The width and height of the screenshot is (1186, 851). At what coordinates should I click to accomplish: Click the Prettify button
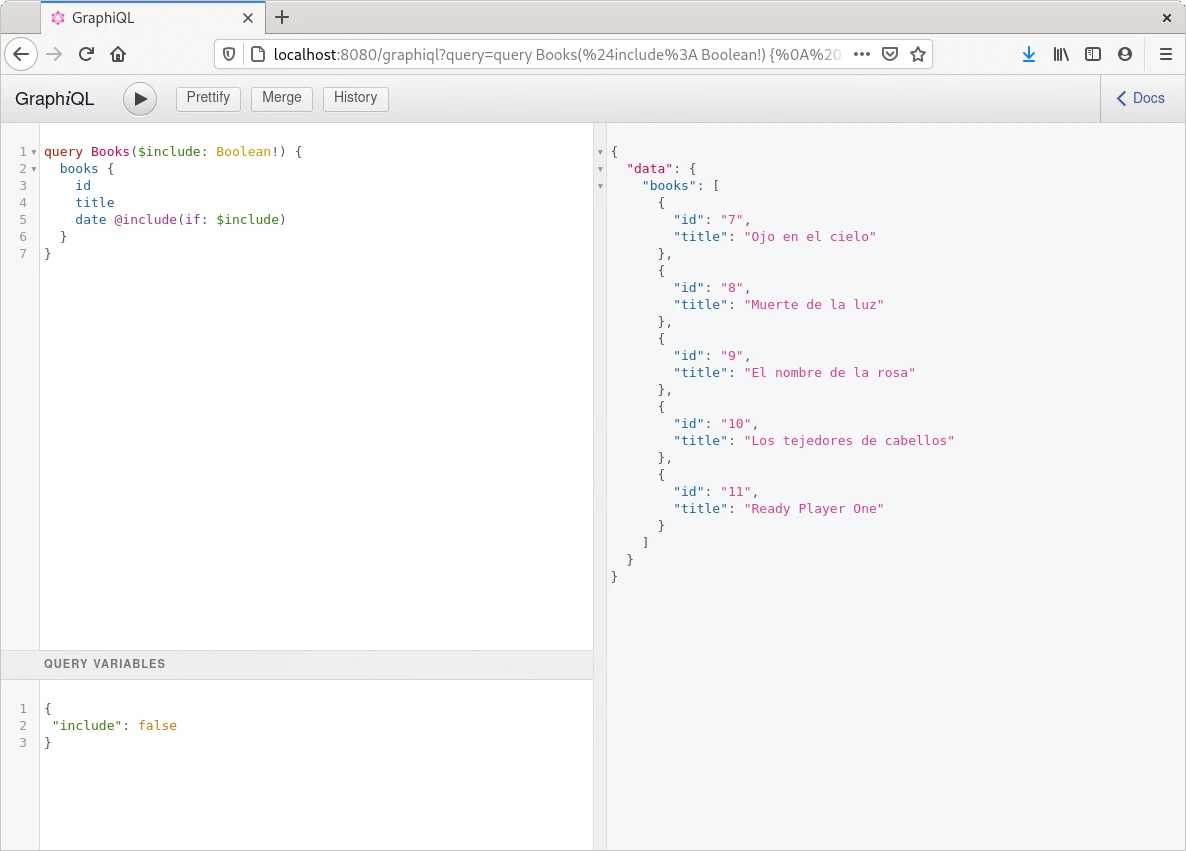208,98
